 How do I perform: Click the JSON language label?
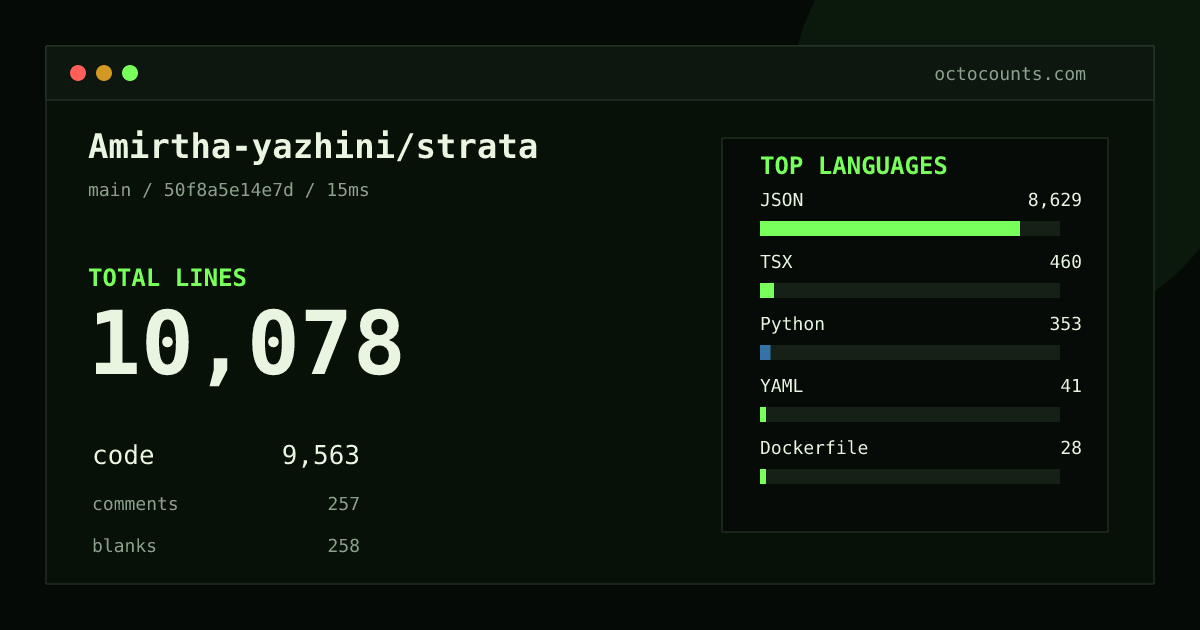[781, 200]
